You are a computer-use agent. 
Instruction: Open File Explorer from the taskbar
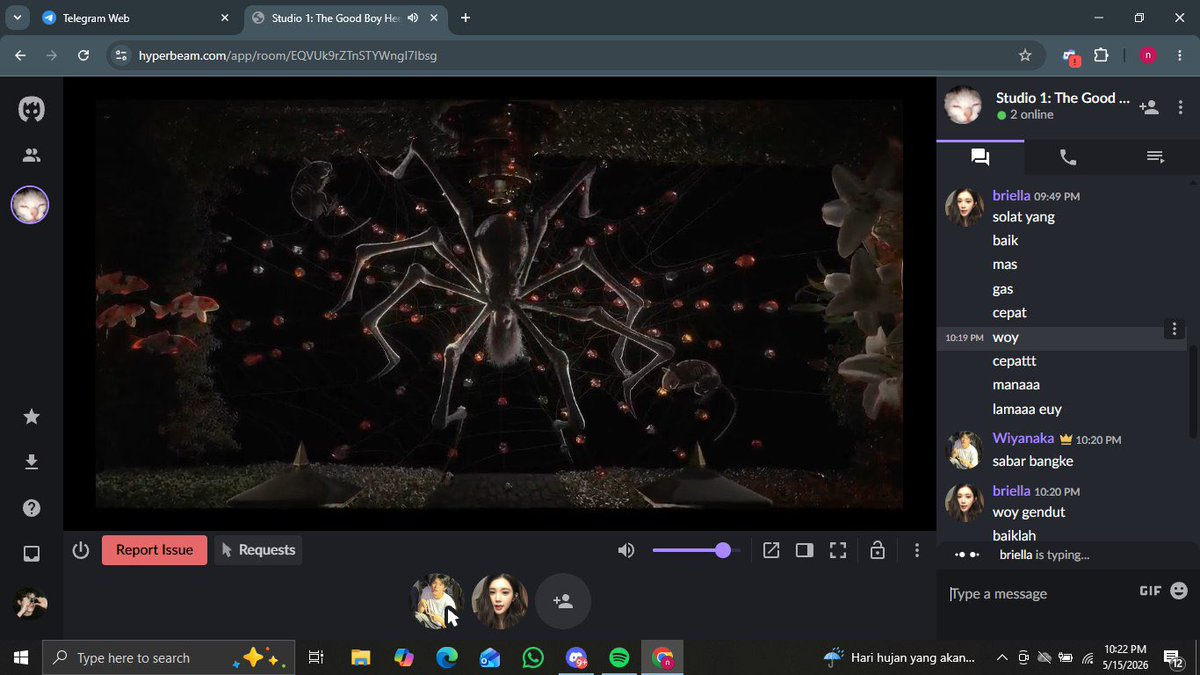(360, 657)
